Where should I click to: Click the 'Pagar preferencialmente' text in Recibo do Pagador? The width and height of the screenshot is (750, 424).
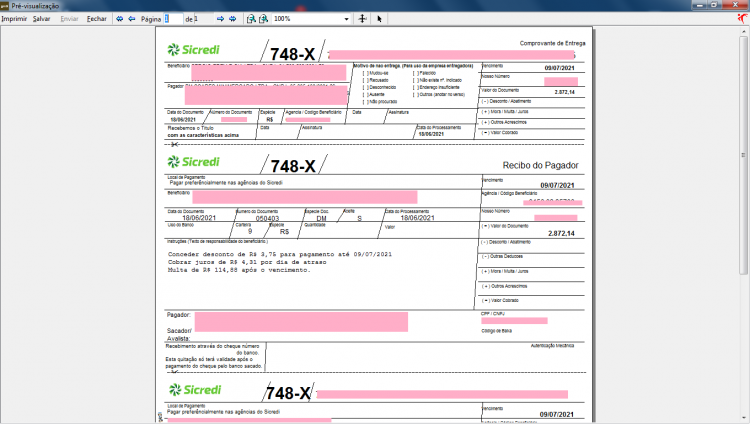226,183
